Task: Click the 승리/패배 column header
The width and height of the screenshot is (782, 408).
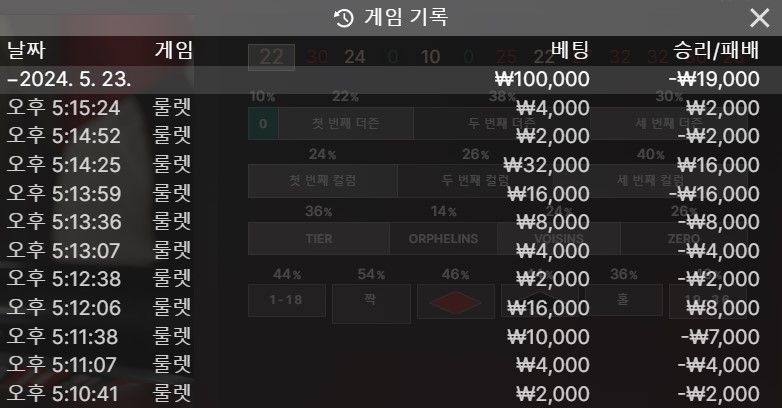Action: (x=716, y=50)
